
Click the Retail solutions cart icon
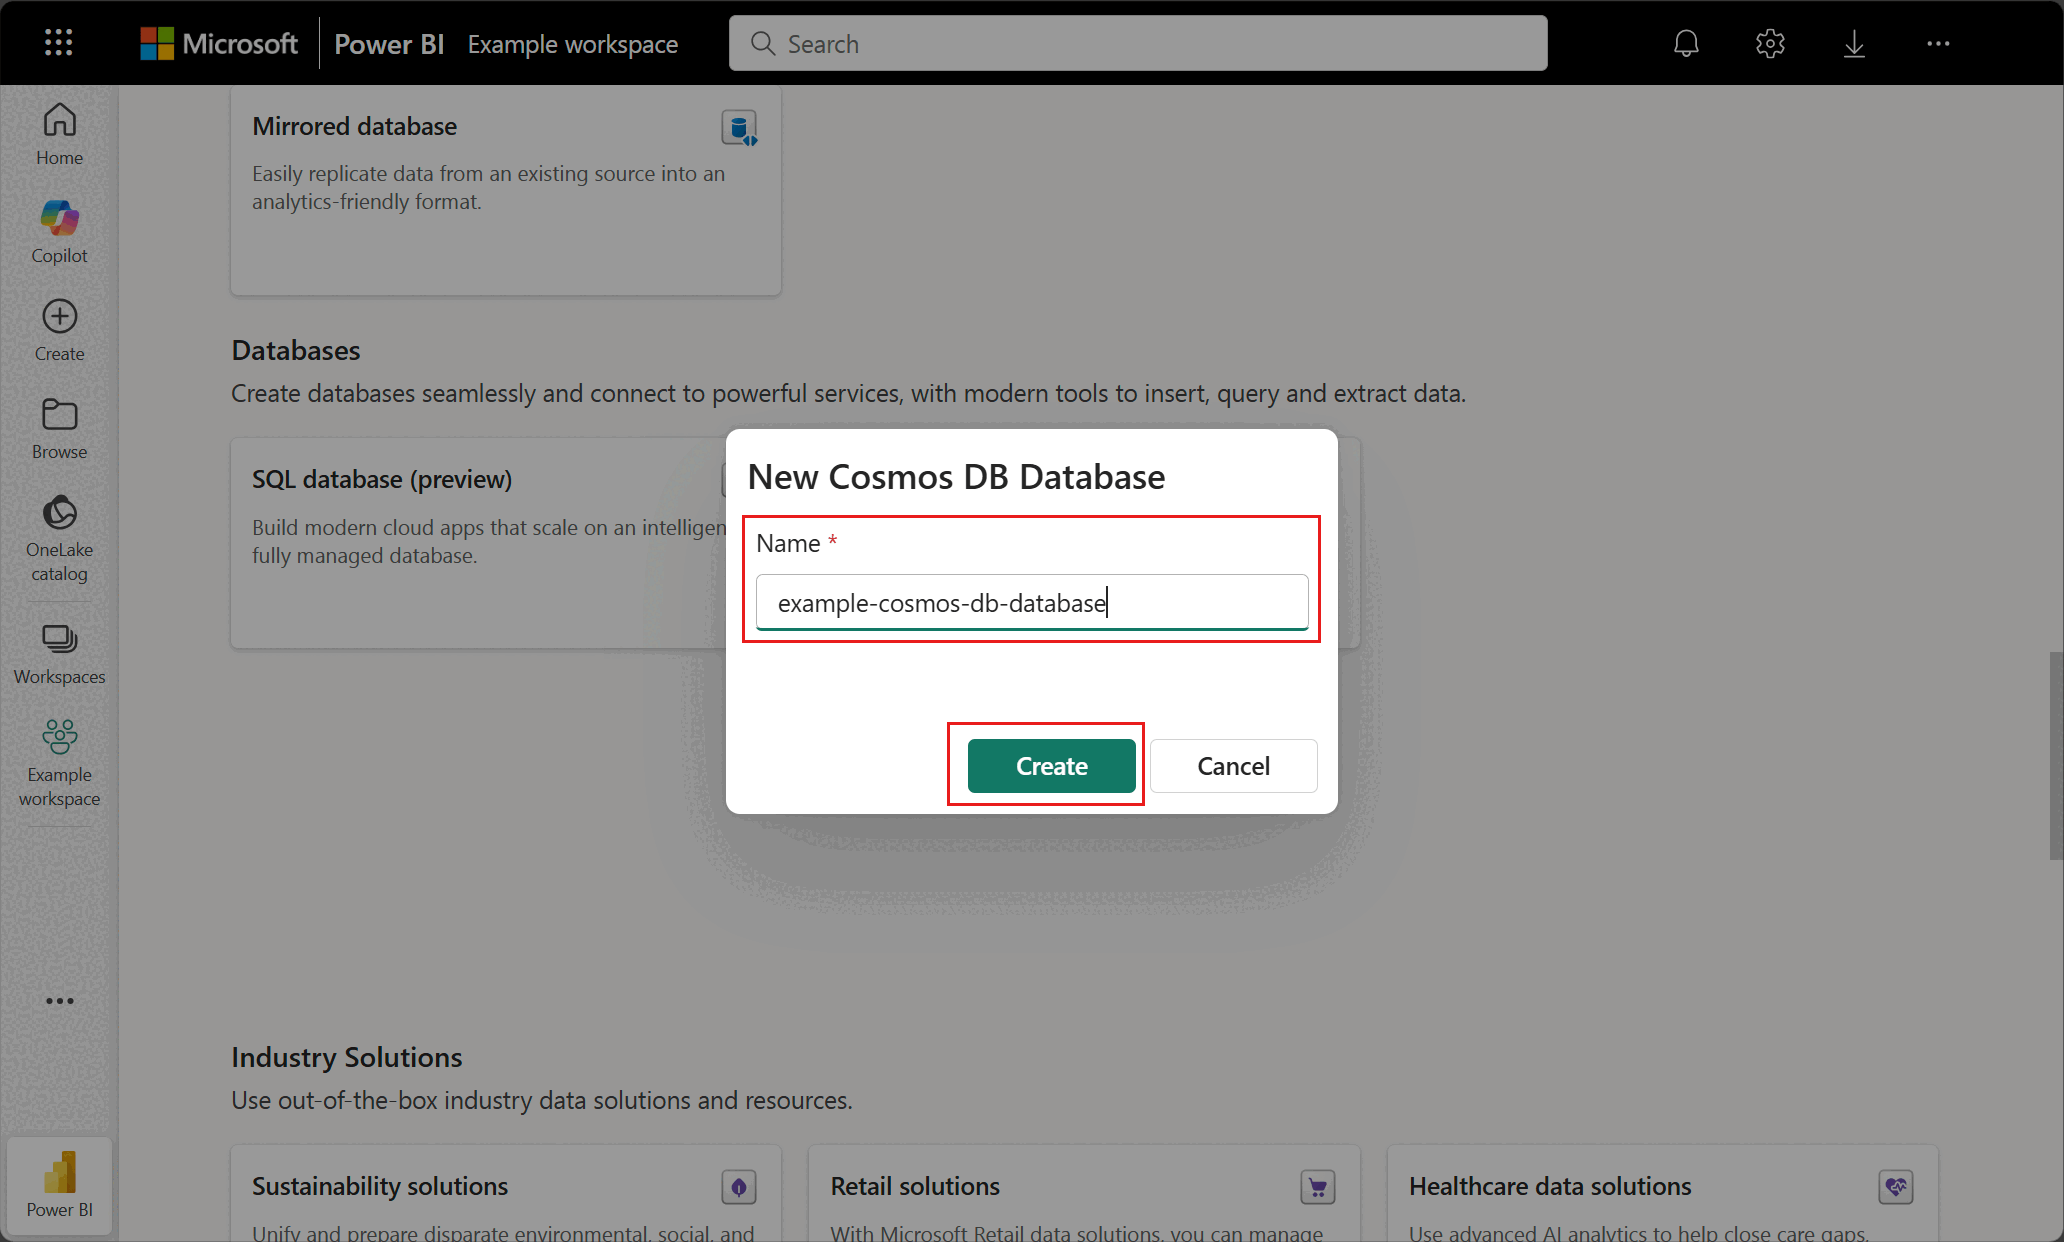click(1318, 1187)
